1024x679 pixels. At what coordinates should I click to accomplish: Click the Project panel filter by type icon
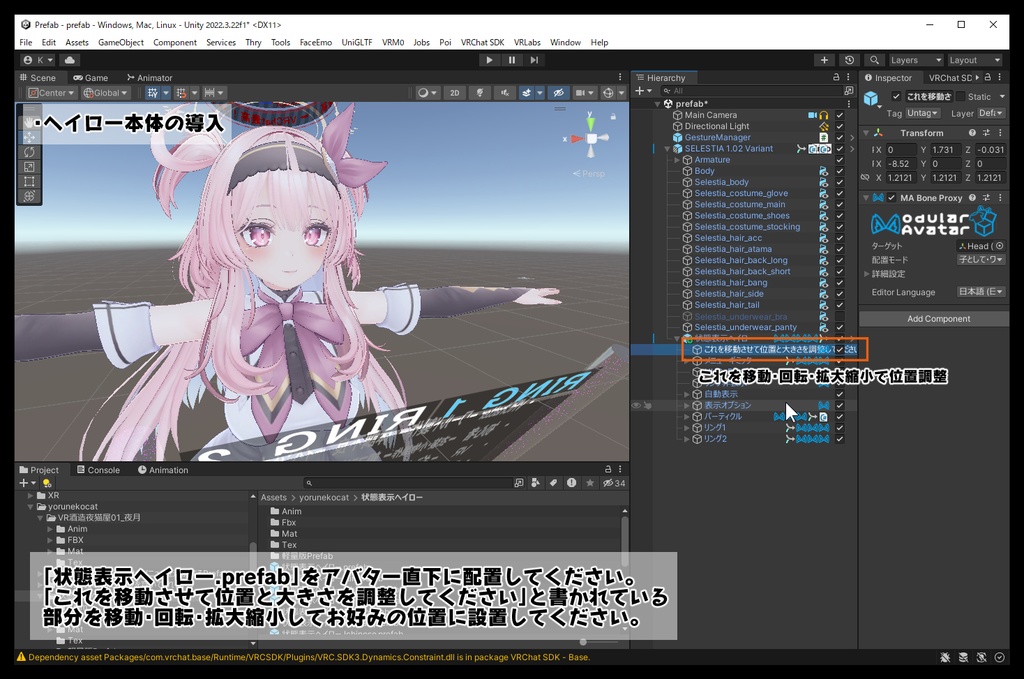536,483
